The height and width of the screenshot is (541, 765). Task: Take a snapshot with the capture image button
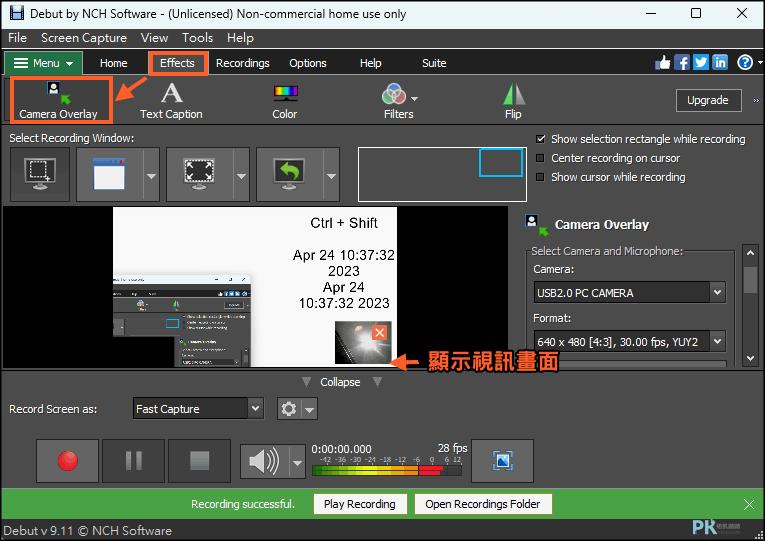[503, 461]
